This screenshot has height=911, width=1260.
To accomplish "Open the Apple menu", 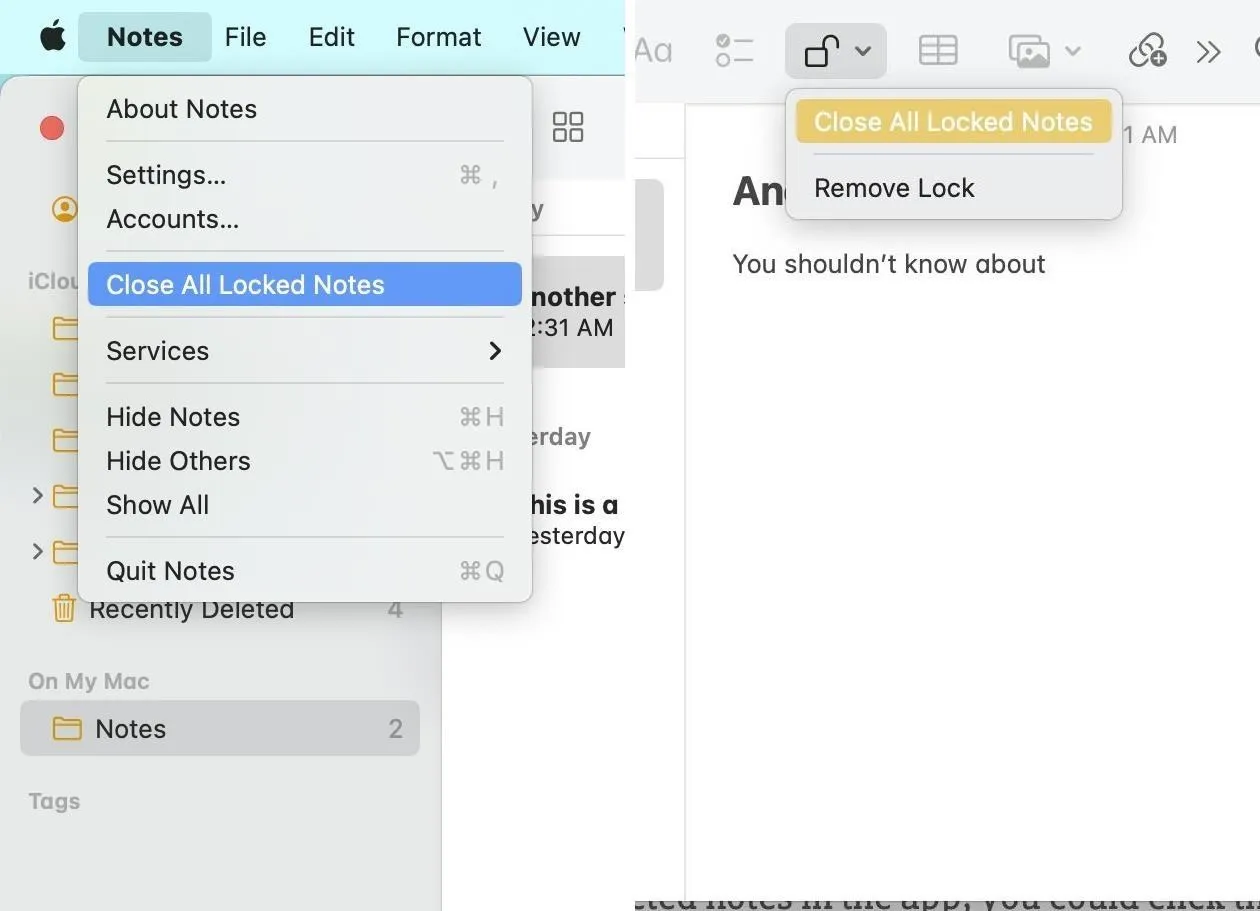I will point(52,37).
